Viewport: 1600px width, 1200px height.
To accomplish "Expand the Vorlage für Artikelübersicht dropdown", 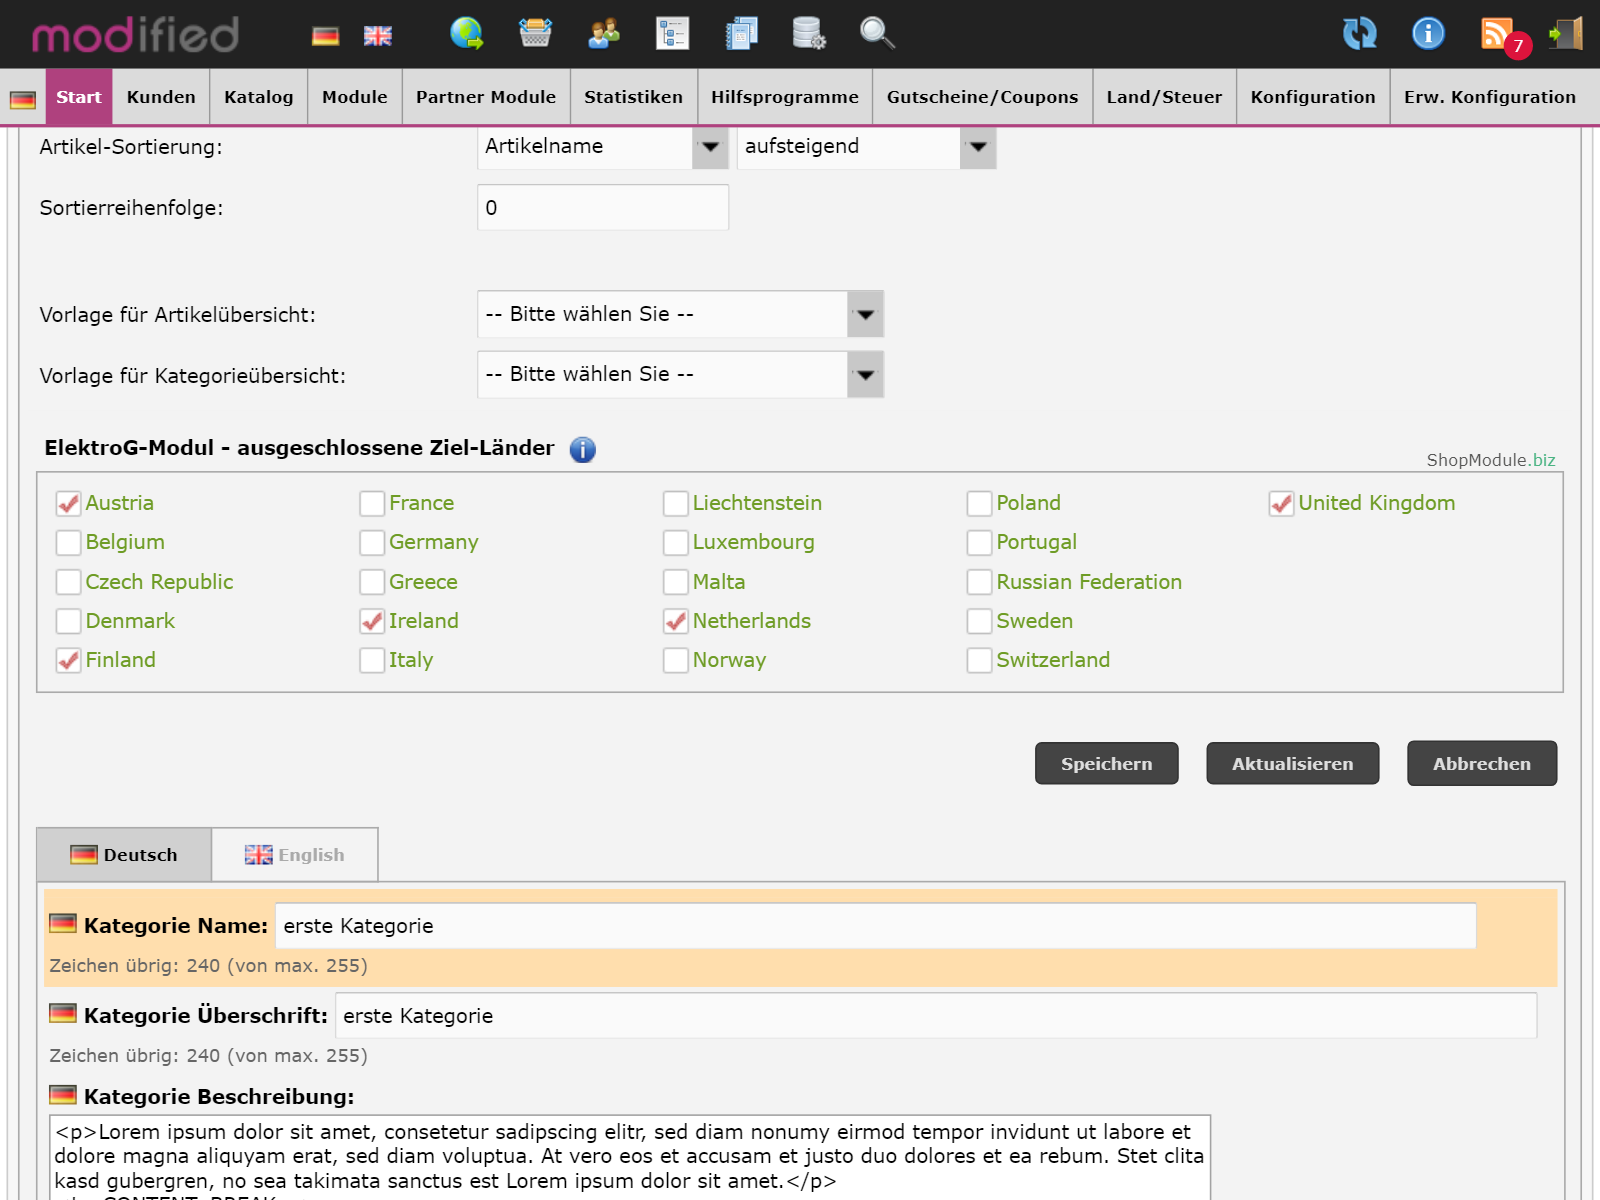I will click(x=680, y=314).
